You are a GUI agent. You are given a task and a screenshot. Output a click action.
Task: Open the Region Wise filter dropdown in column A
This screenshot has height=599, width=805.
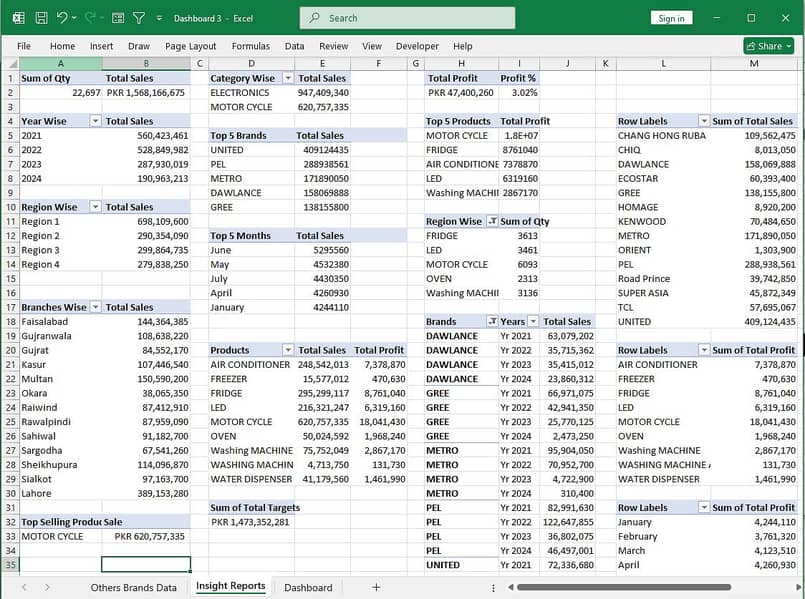click(95, 207)
